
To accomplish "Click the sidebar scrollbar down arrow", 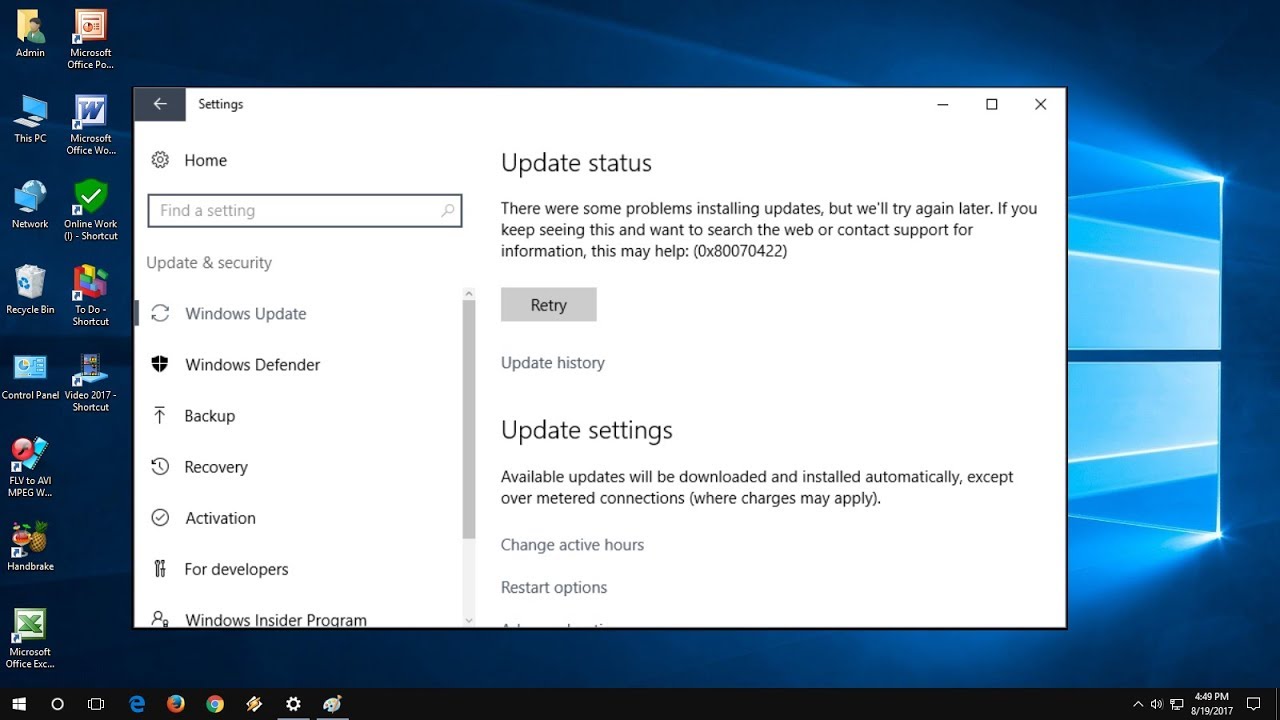I will (469, 620).
